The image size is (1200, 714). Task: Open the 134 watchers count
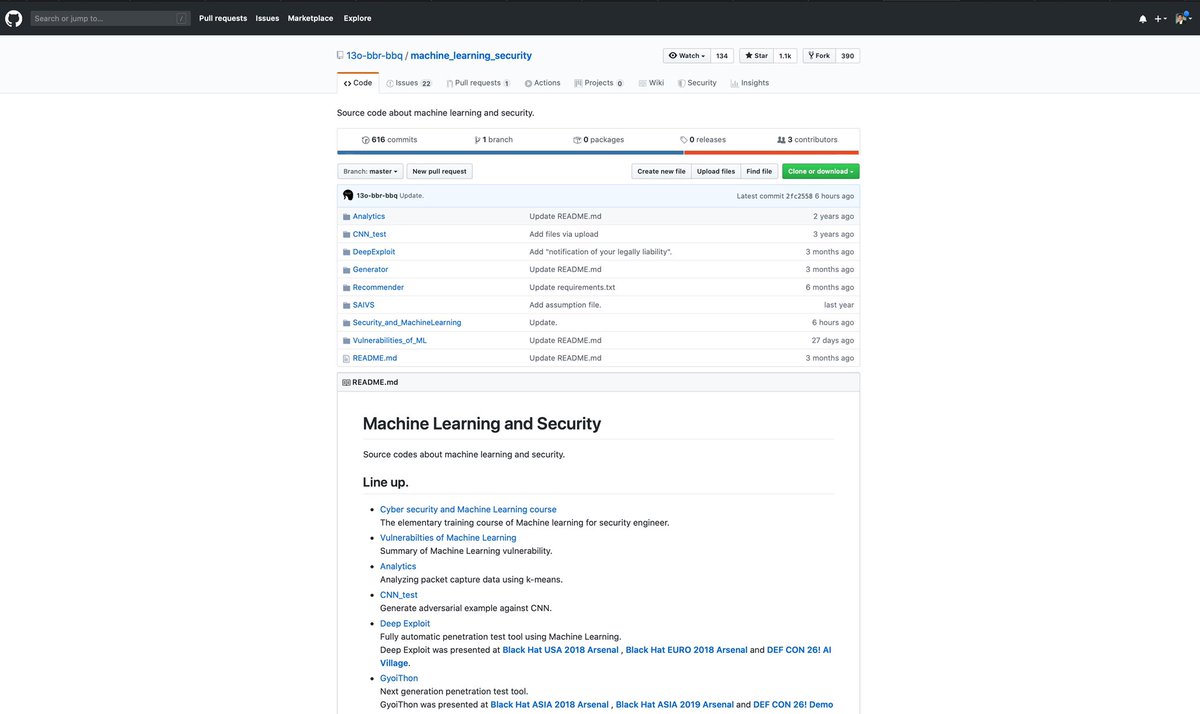click(x=722, y=56)
